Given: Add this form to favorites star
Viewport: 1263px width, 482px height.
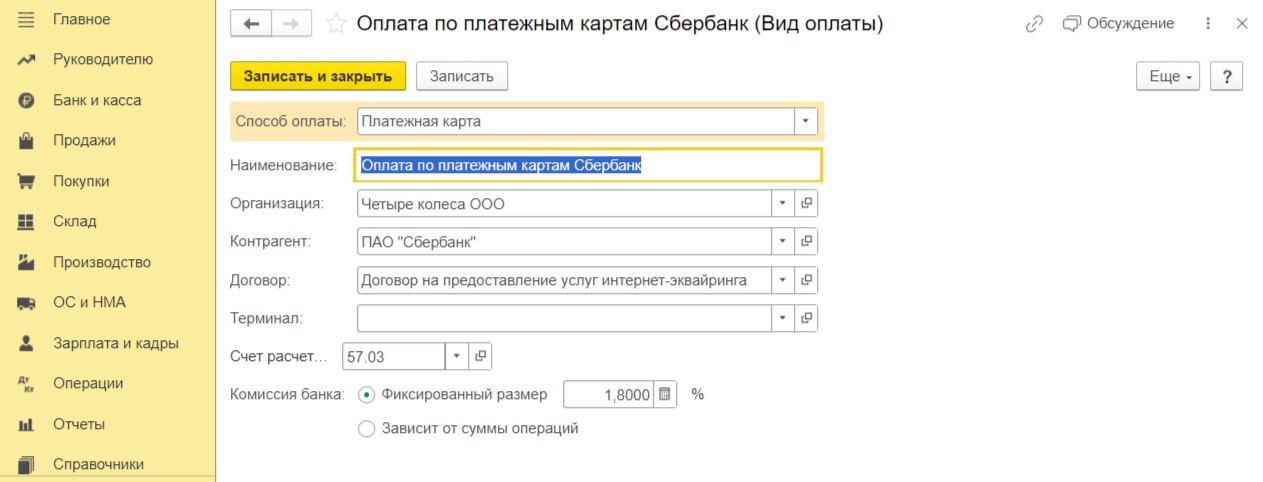Looking at the screenshot, I should coord(337,23).
